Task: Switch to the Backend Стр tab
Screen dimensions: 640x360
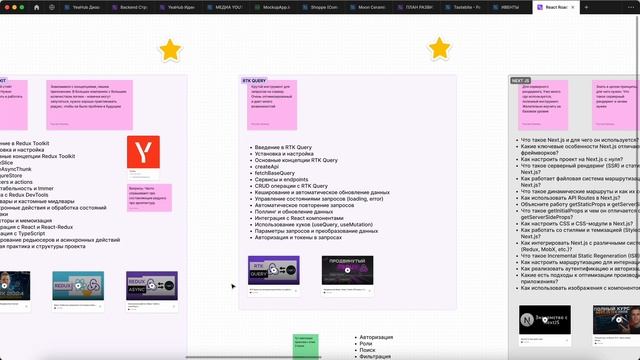Action: (130, 7)
